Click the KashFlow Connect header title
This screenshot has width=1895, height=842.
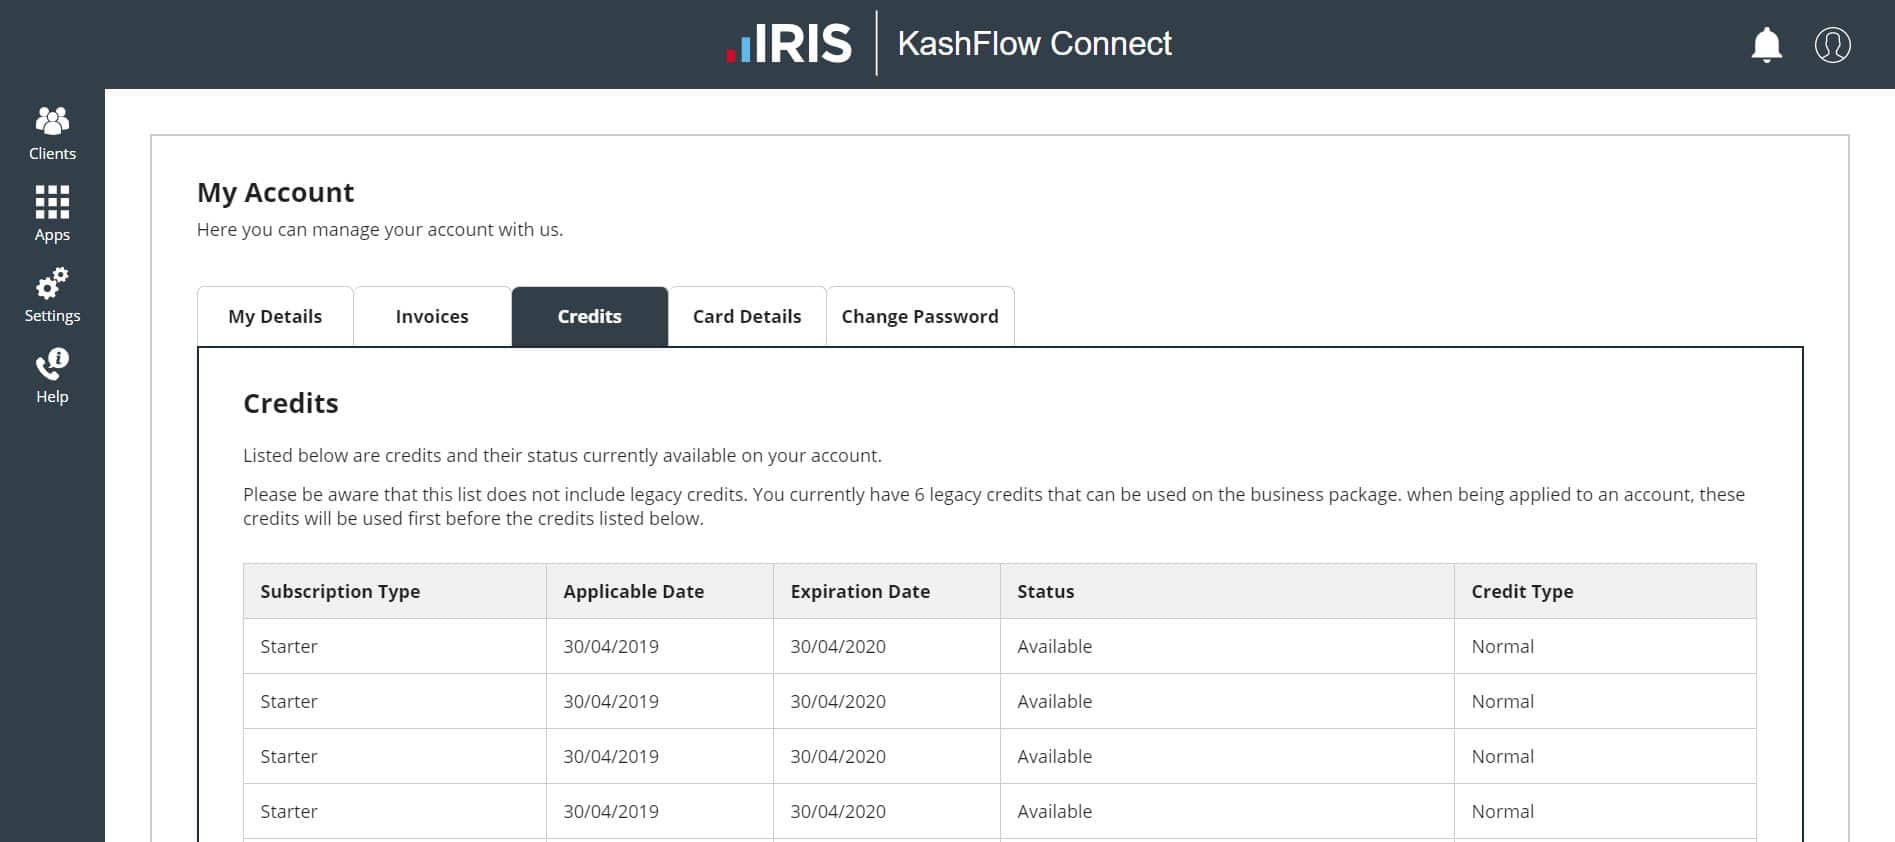pyautogui.click(x=1034, y=44)
